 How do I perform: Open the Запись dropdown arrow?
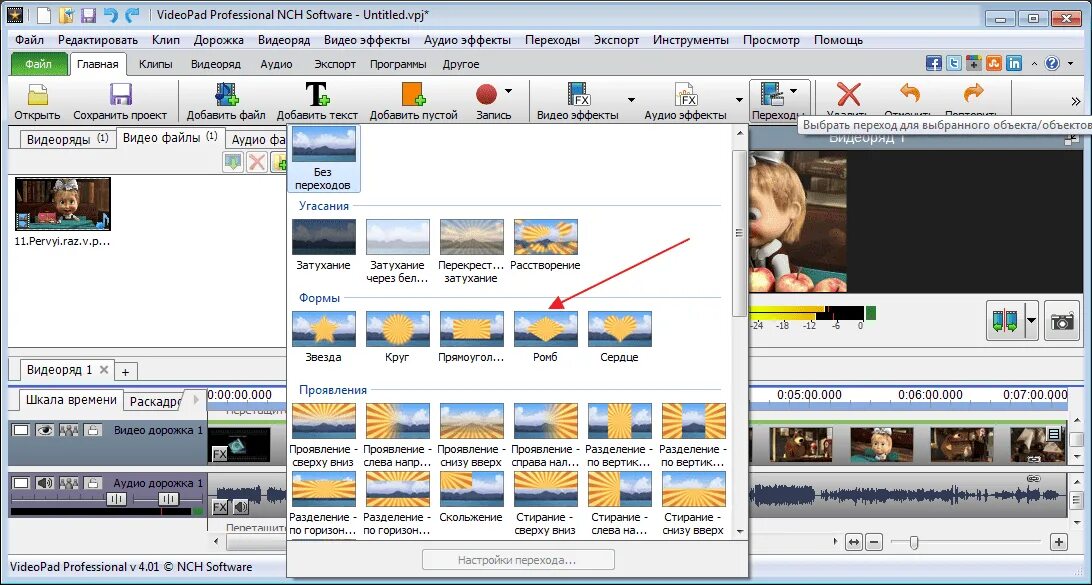click(x=508, y=91)
